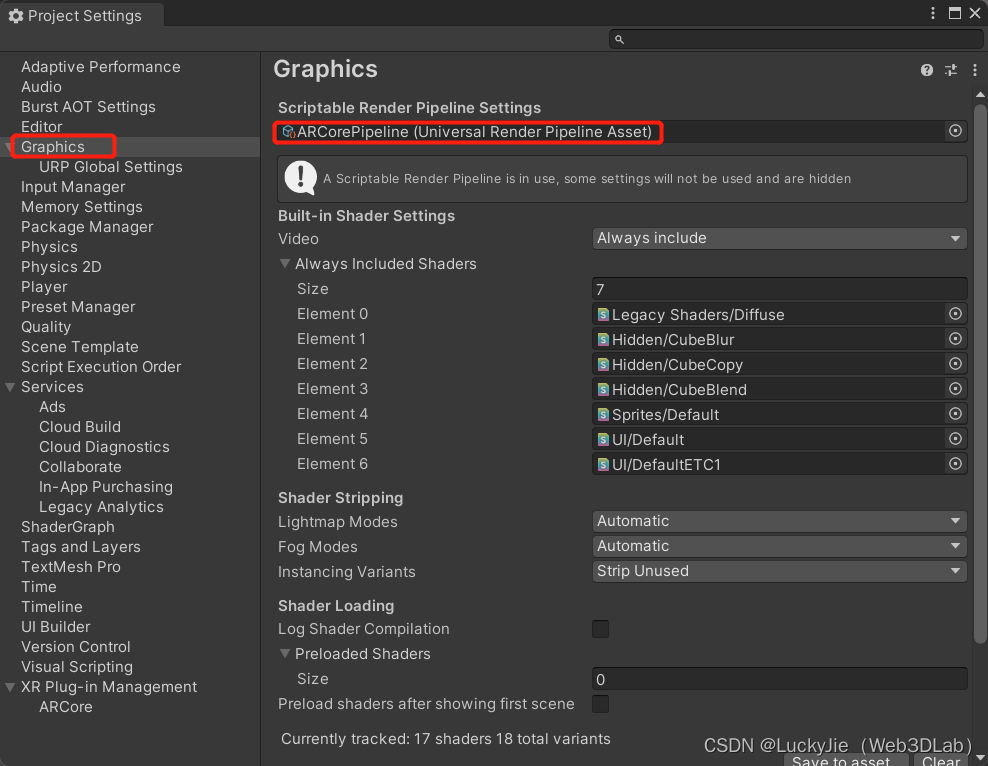Click the object picker for Element 1
The width and height of the screenshot is (988, 766).
955,339
